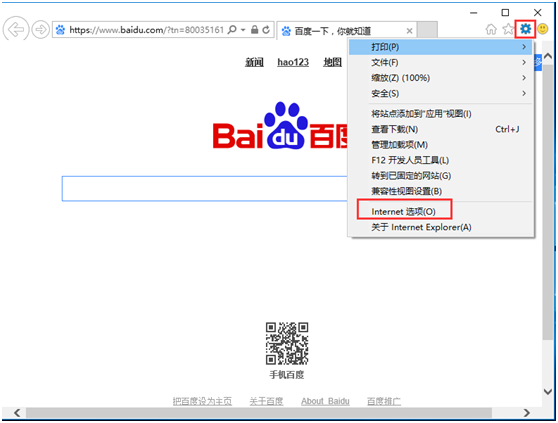Open the 安全(S) submenu
The width and height of the screenshot is (558, 423).
(x=440, y=94)
